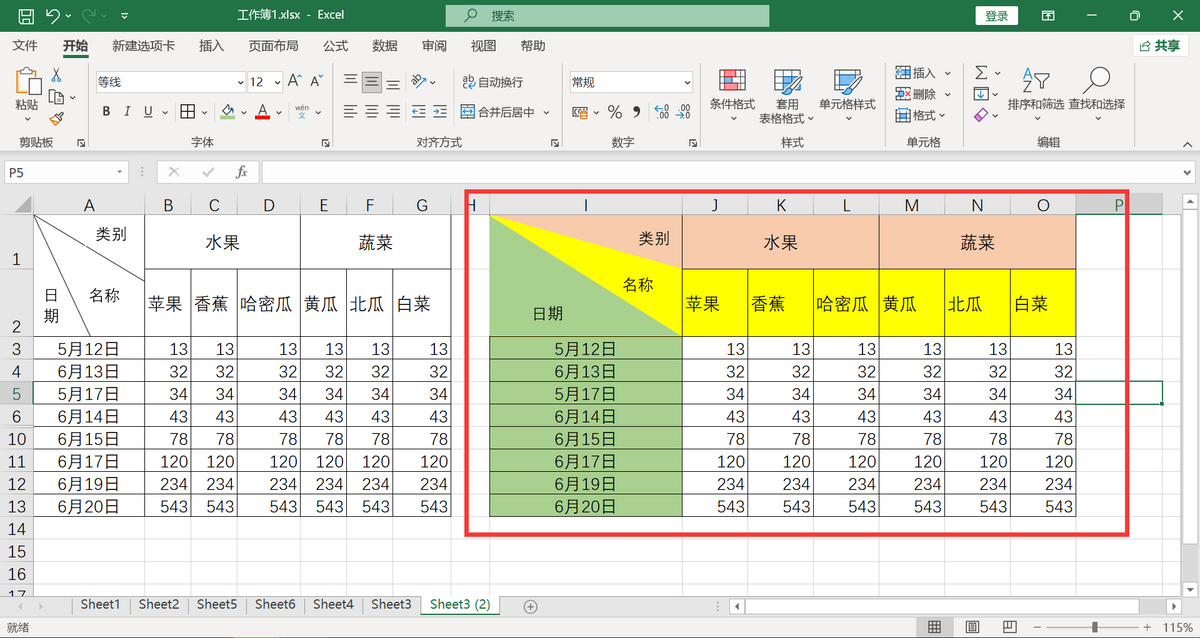
Task: Click decrease decimal places icon
Action: (x=683, y=112)
